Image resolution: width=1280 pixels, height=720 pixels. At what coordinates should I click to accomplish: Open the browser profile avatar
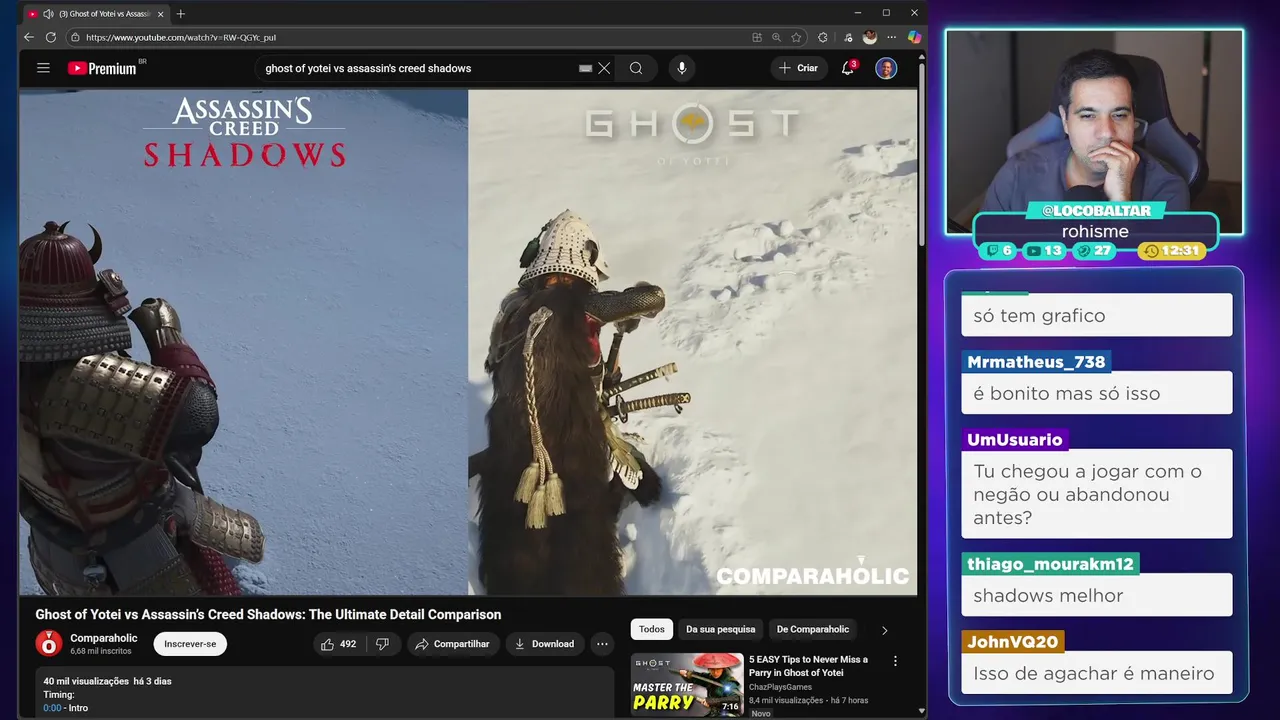pos(870,37)
